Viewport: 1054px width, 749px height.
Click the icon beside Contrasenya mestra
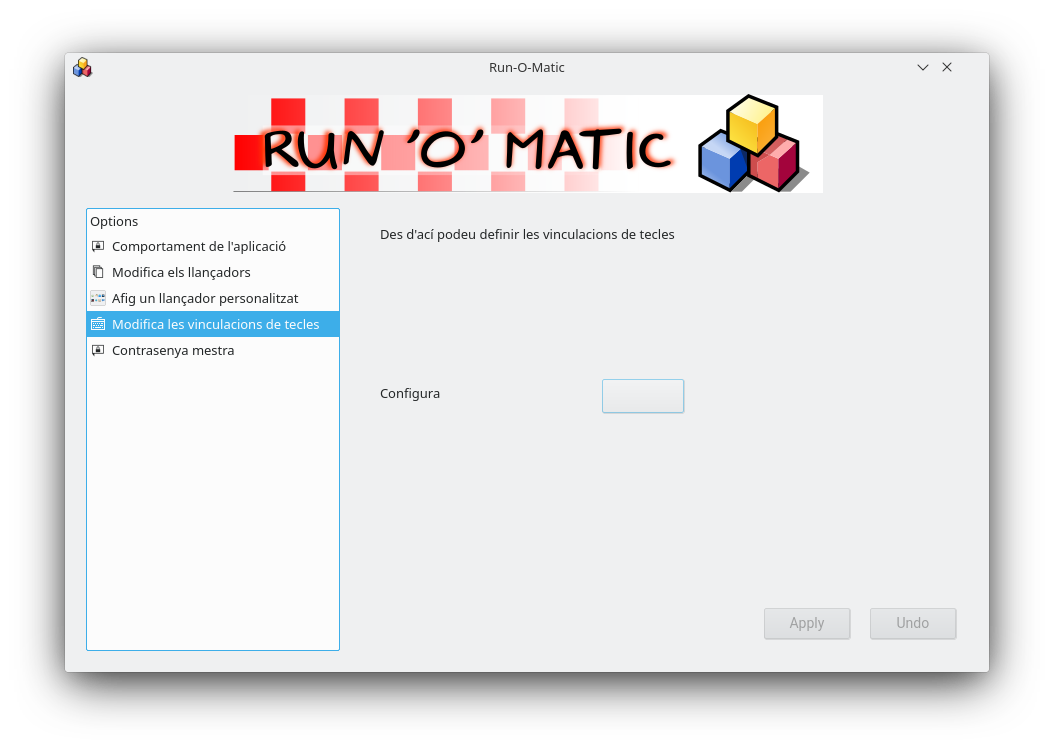point(98,350)
